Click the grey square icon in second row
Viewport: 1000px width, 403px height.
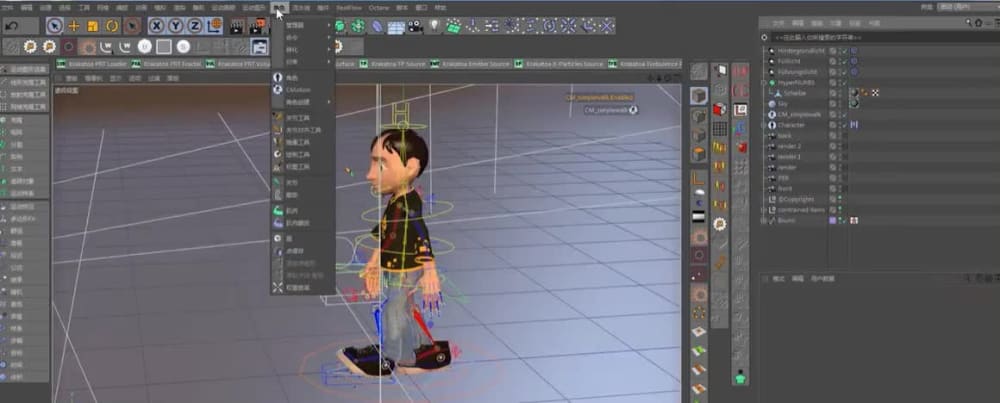pyautogui.click(x=164, y=47)
